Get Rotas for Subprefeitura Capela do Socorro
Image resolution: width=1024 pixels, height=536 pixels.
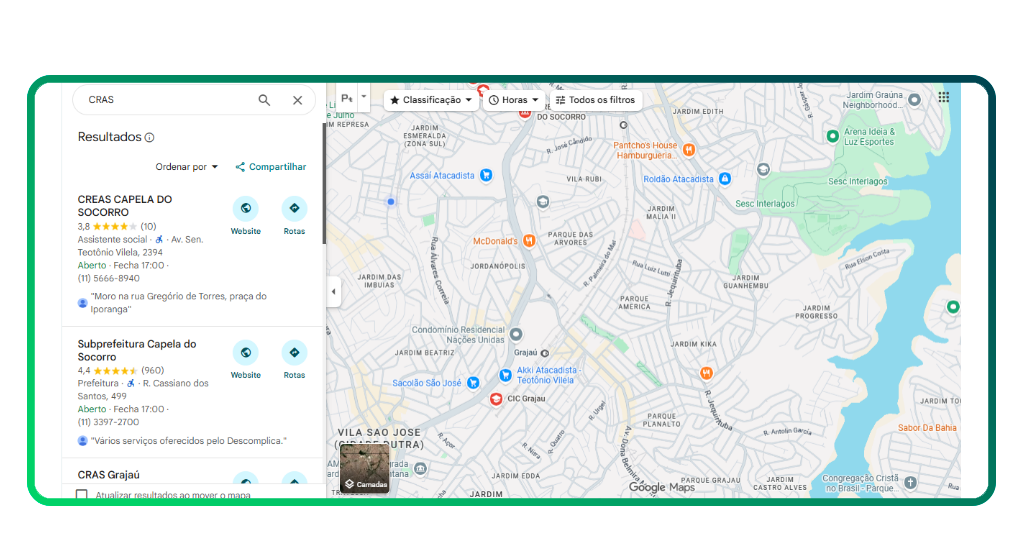pyautogui.click(x=294, y=353)
